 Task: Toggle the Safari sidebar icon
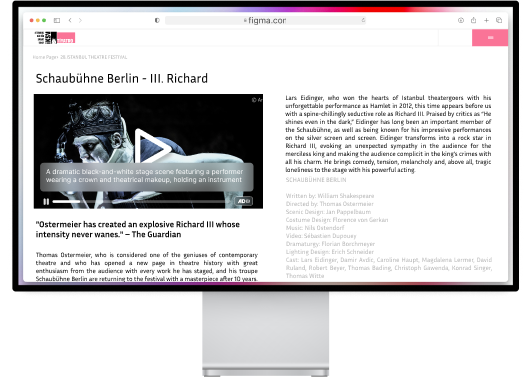click(x=57, y=20)
